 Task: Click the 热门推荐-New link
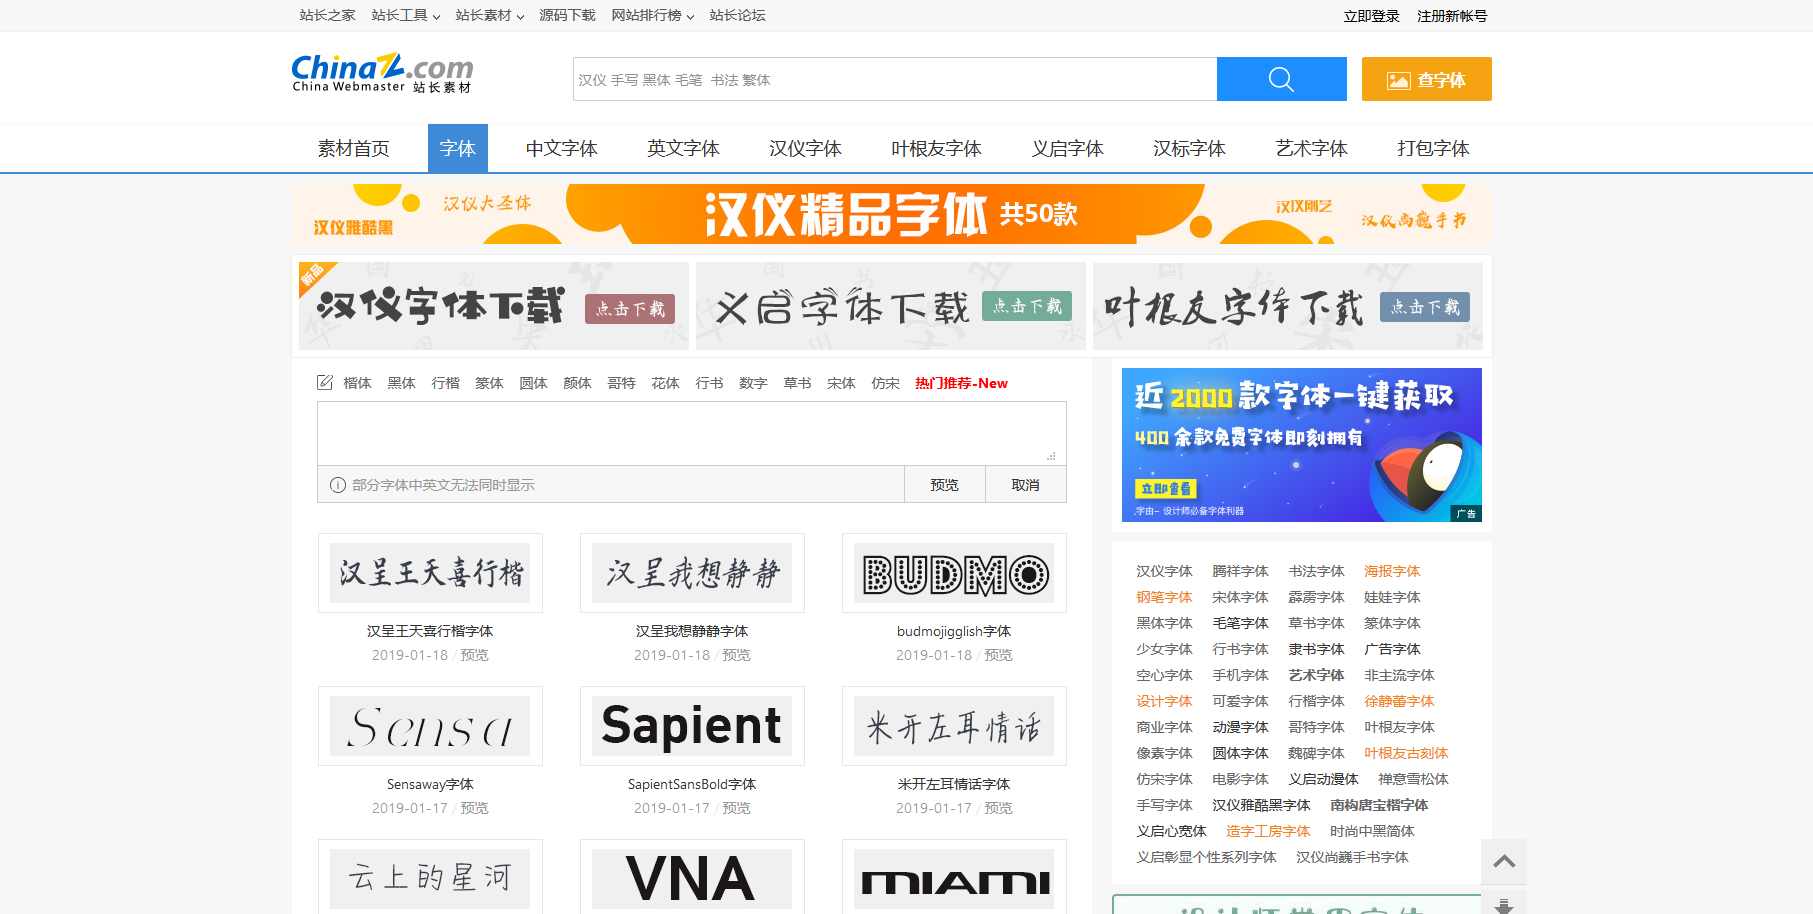tap(961, 383)
